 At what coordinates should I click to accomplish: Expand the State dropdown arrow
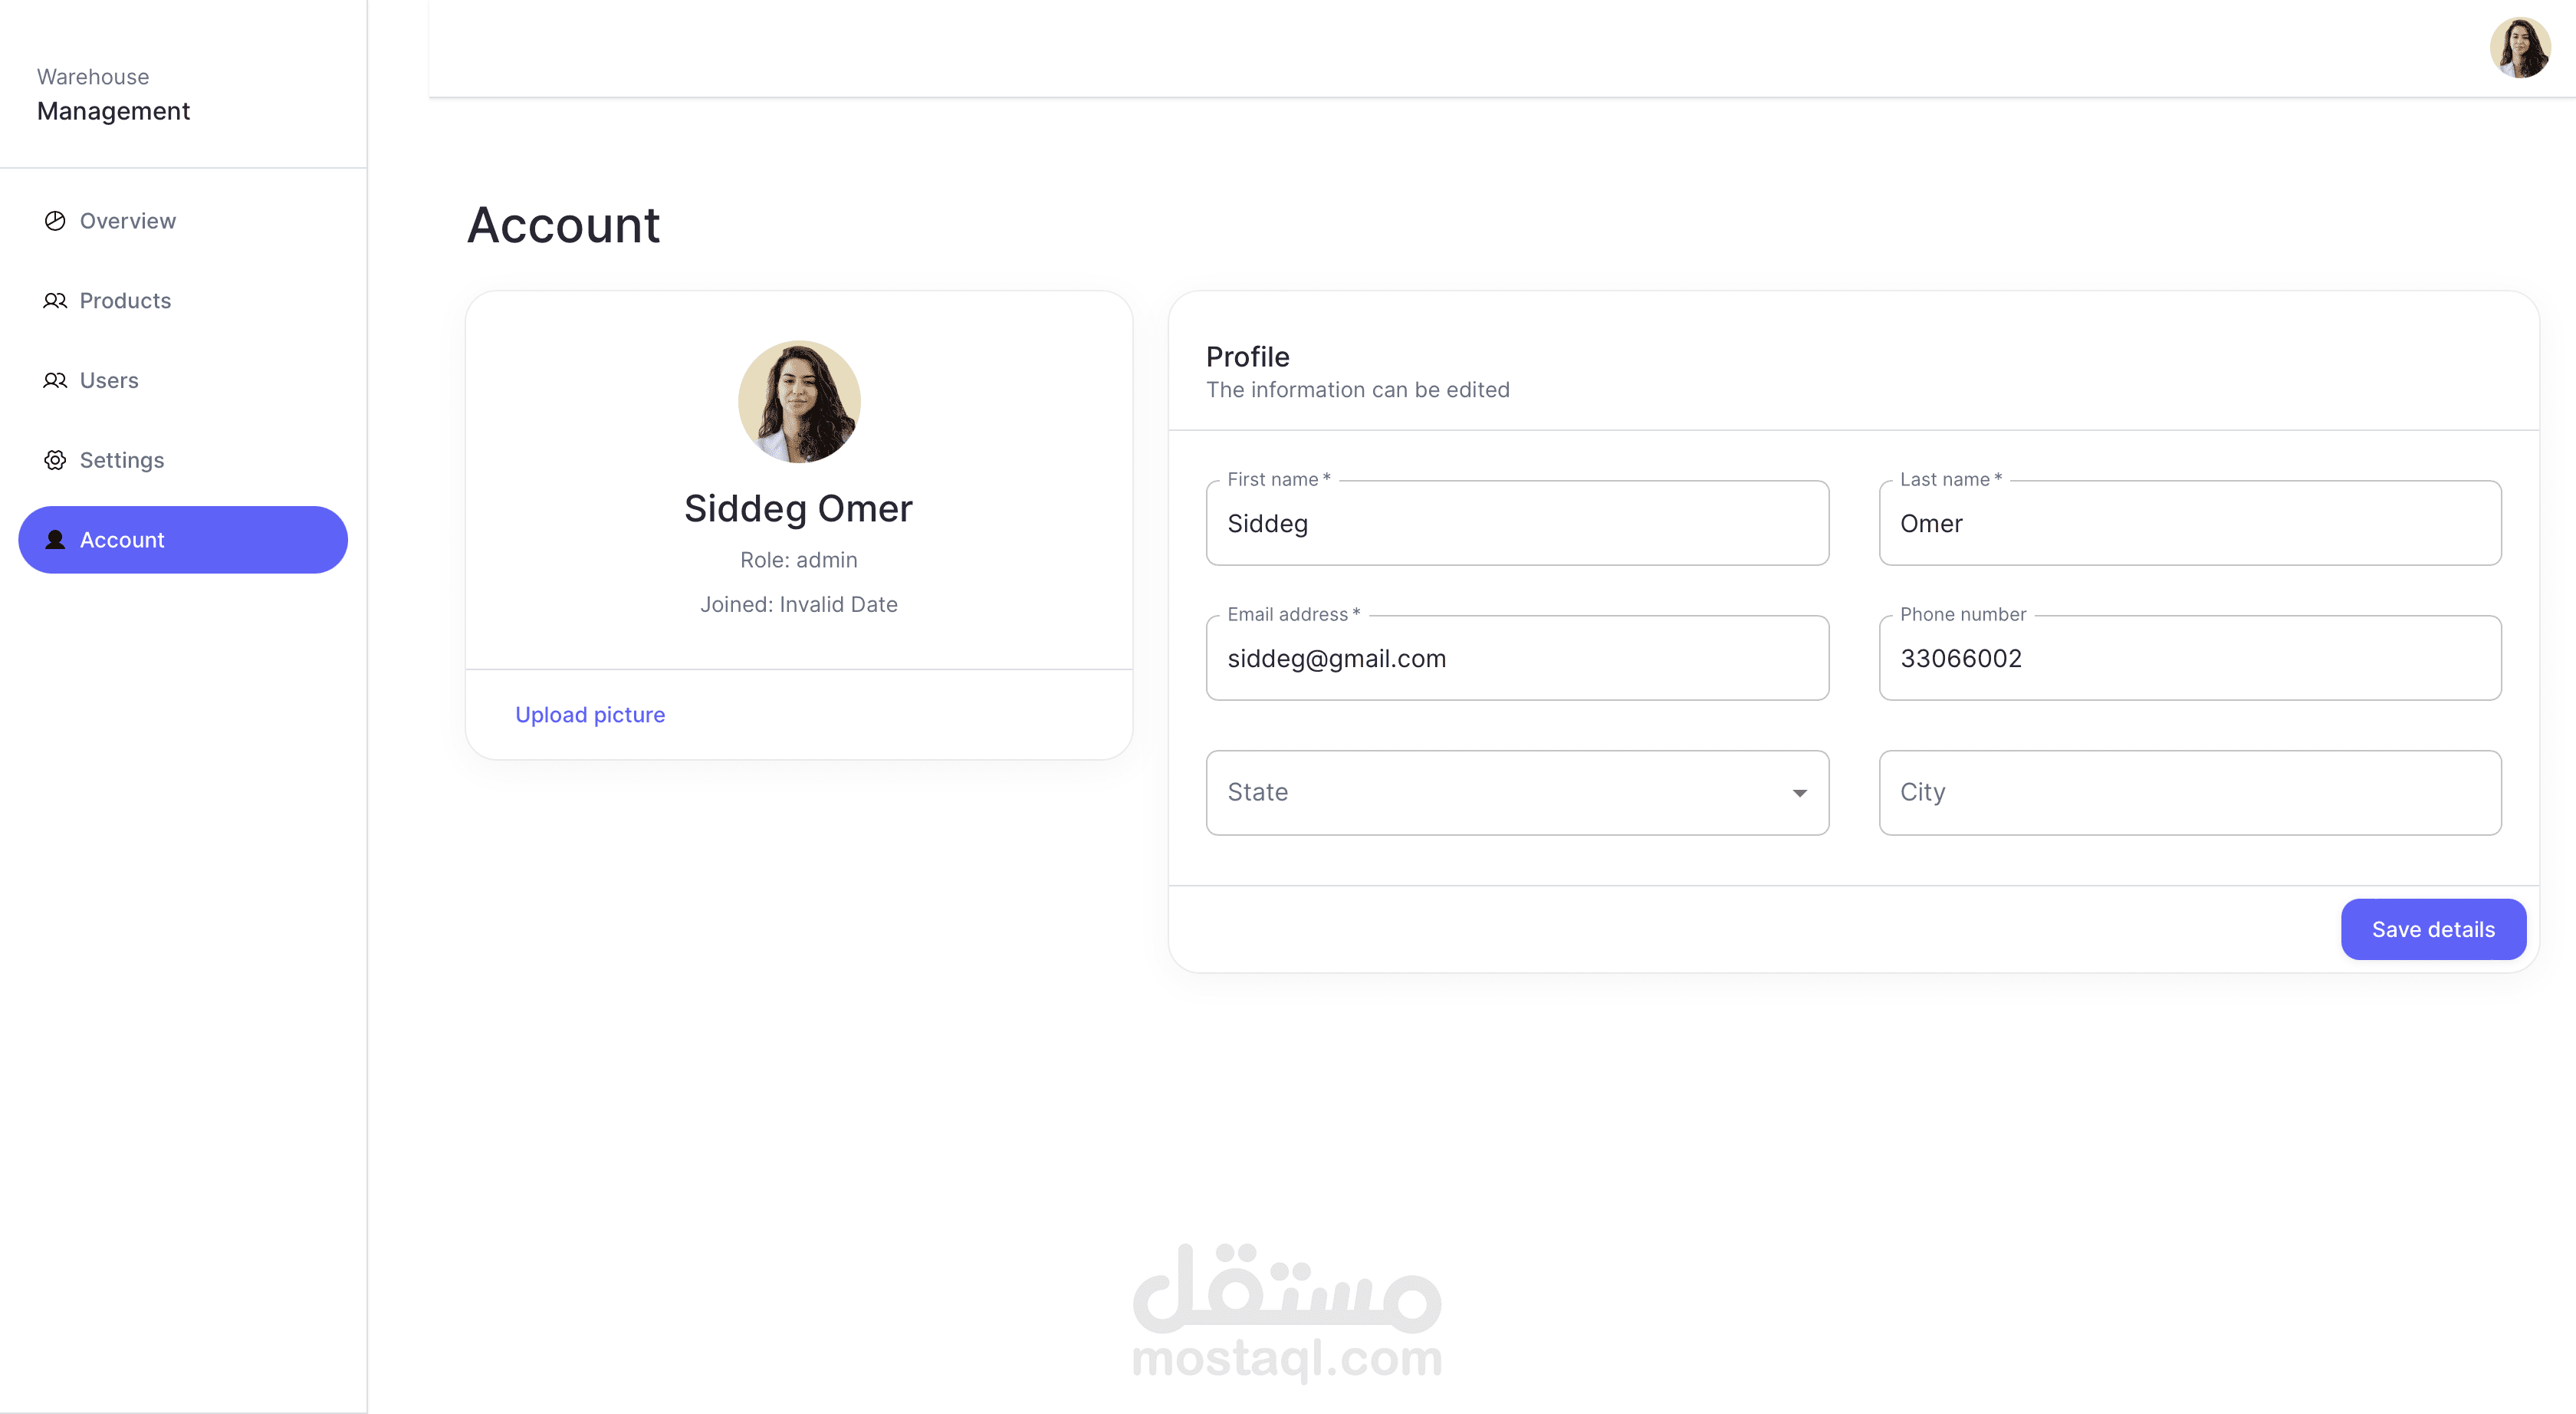point(1799,793)
